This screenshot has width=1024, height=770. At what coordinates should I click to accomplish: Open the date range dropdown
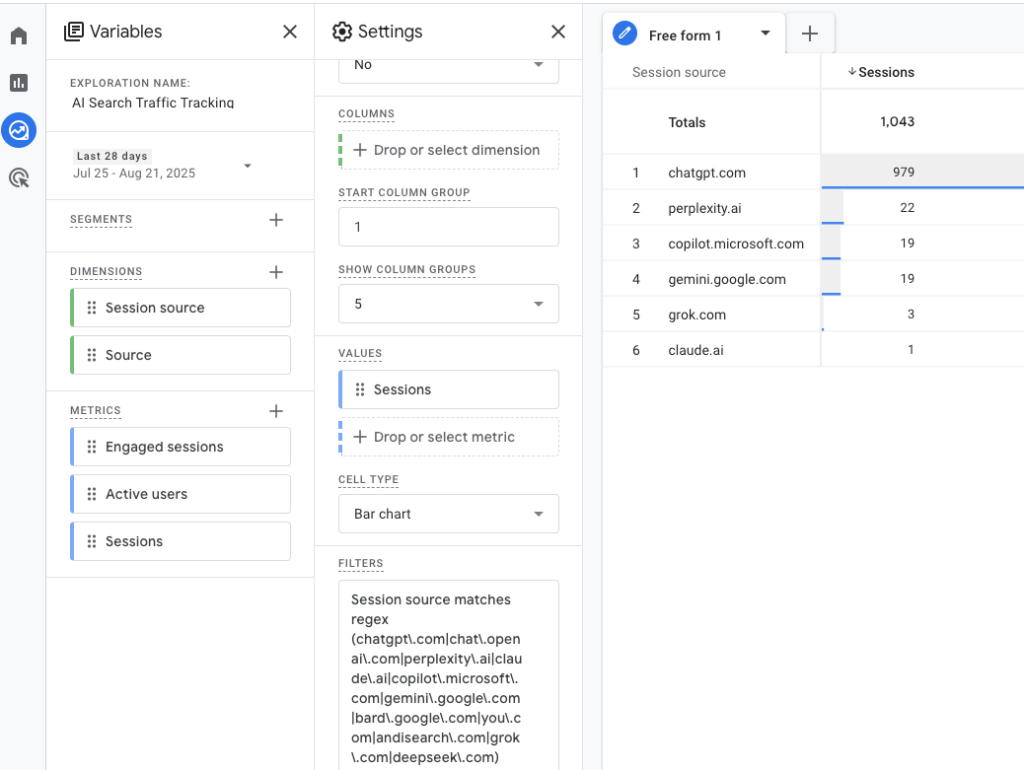pyautogui.click(x=248, y=166)
